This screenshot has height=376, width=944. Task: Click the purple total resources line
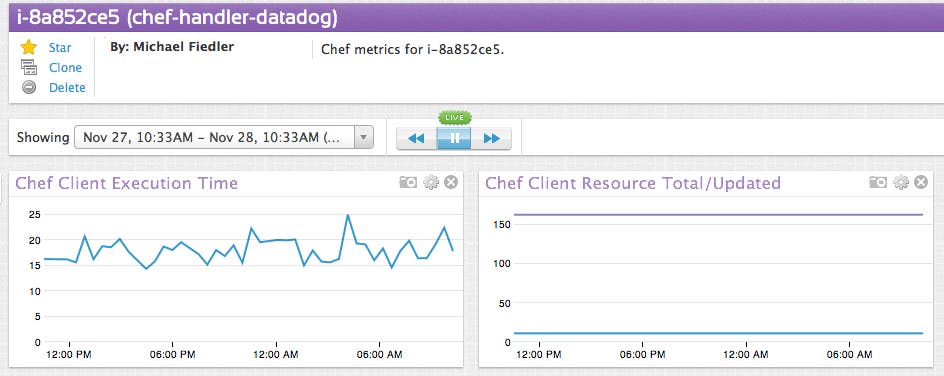[718, 214]
